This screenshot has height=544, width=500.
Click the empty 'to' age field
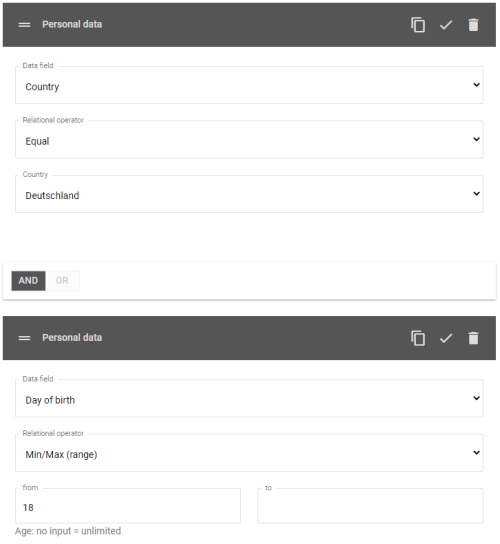coord(370,506)
